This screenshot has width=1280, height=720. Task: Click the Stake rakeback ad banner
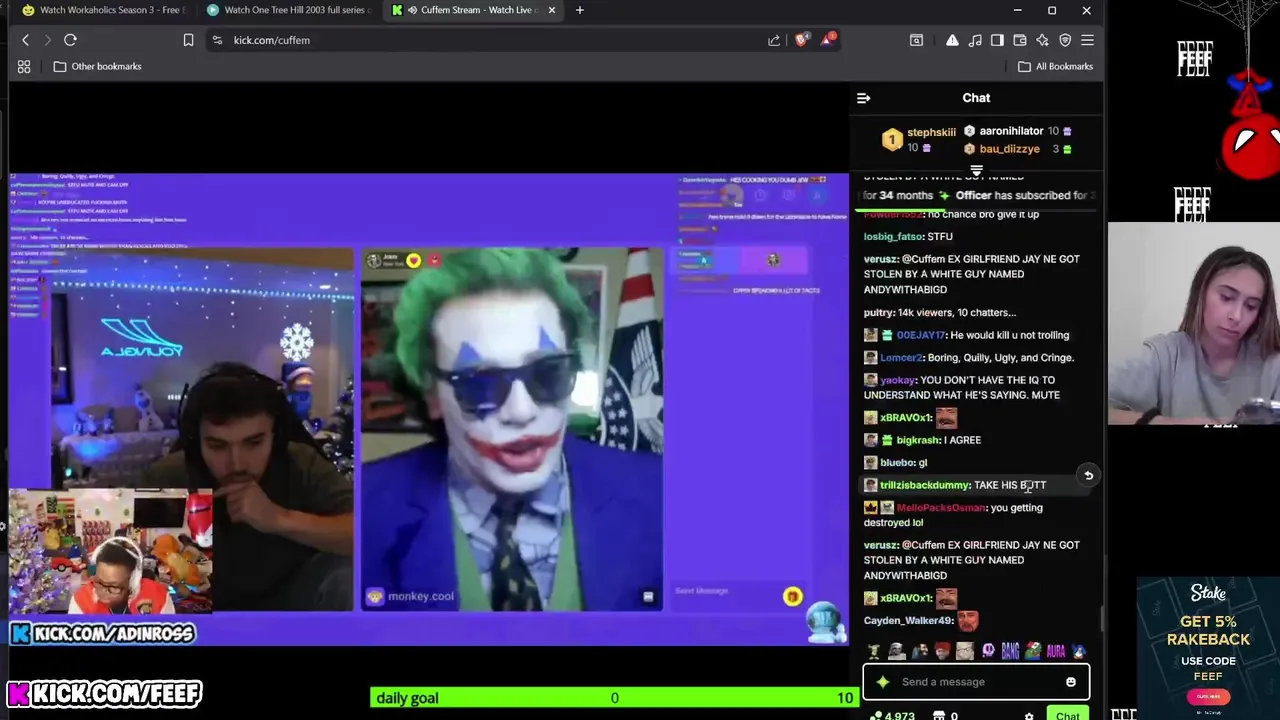click(1207, 646)
